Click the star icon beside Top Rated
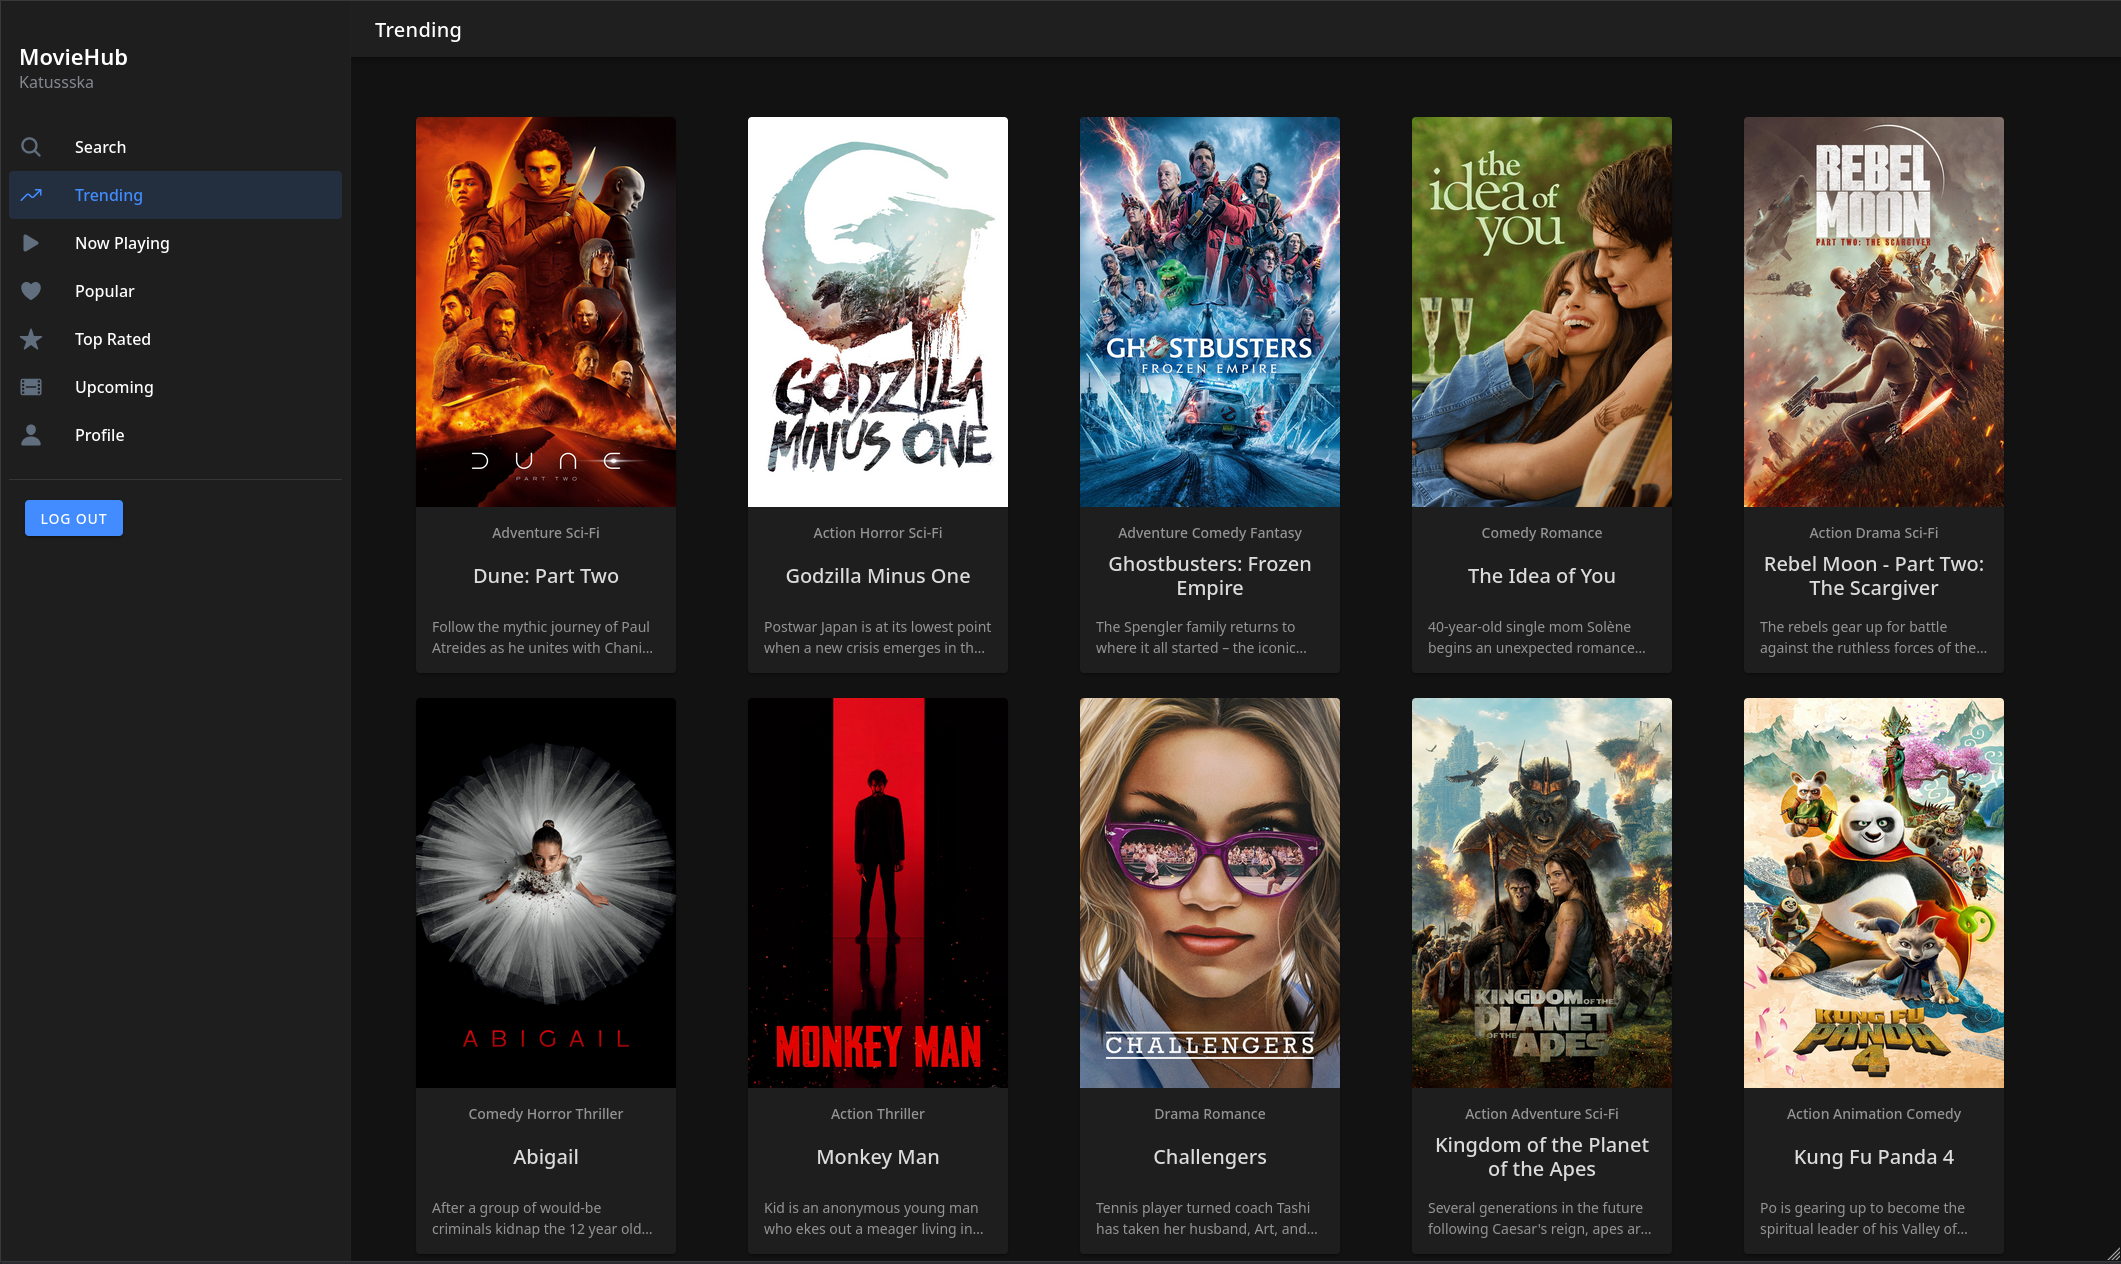2121x1264 pixels. [31, 339]
